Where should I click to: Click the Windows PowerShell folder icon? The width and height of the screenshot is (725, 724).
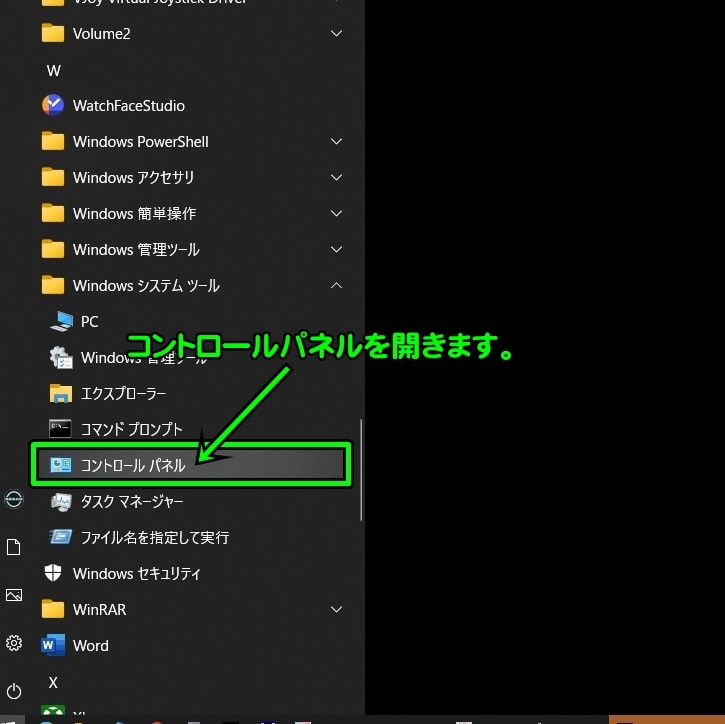pos(53,141)
